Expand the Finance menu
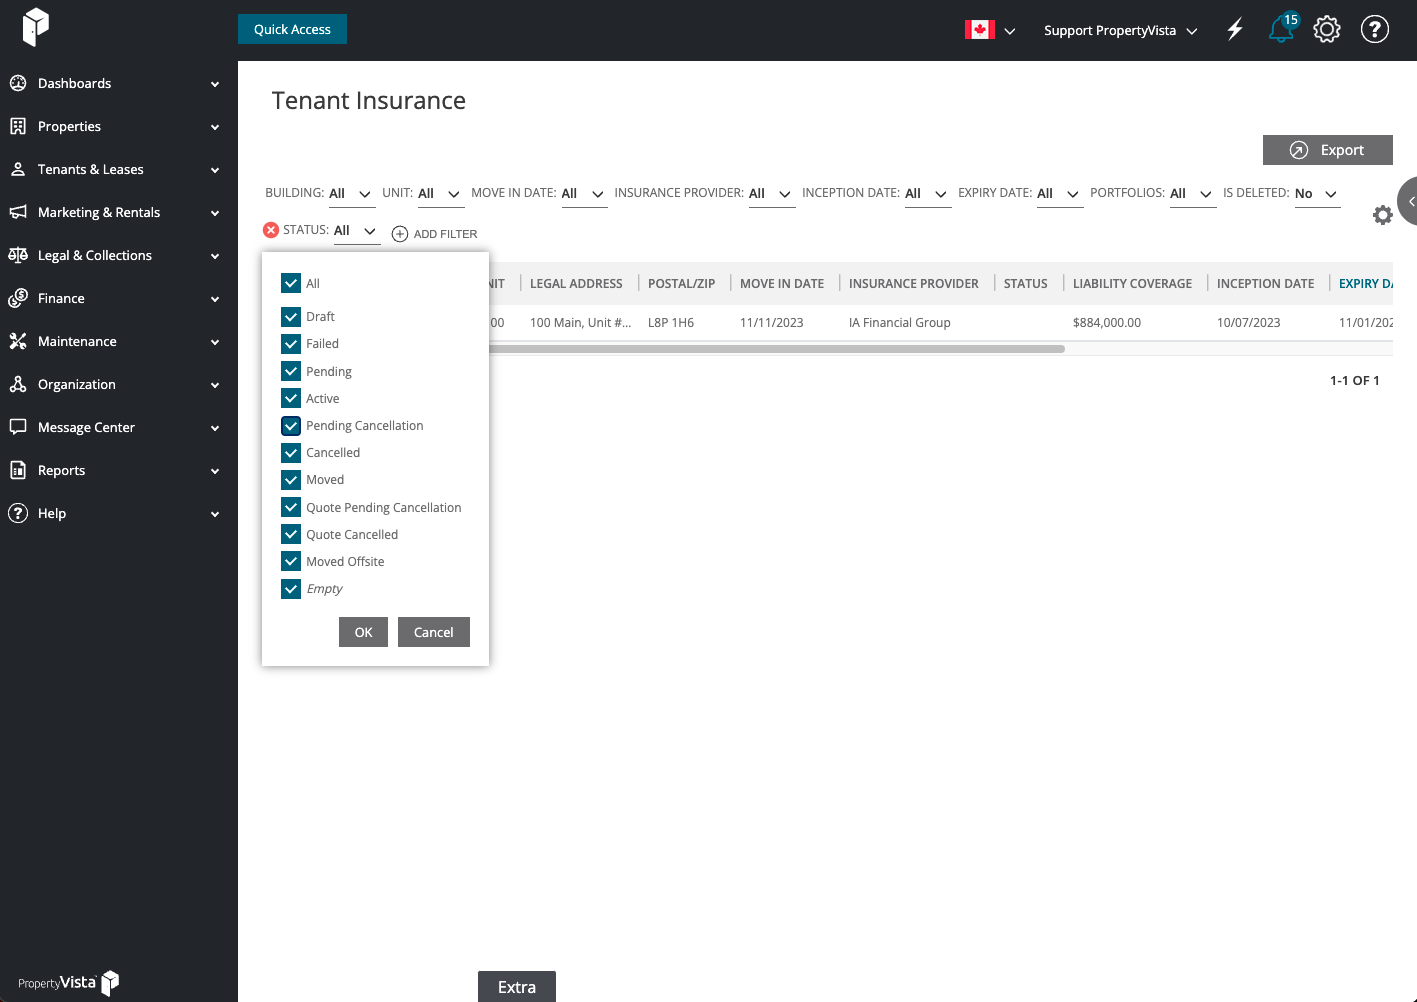This screenshot has width=1417, height=1002. (215, 299)
